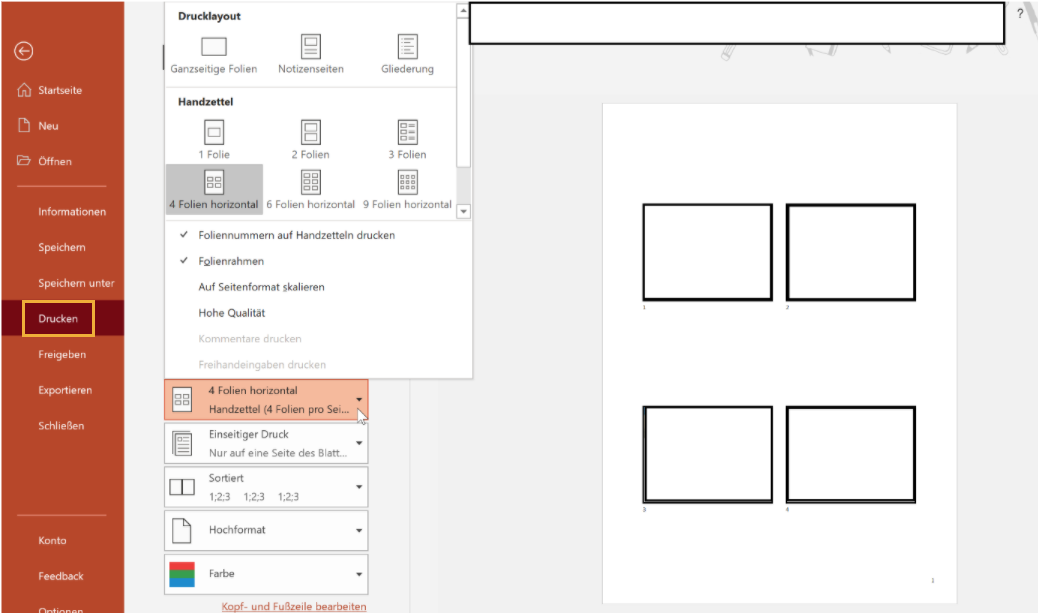
Task: Click the Kopf- und Fußzeile bearbeiten link
Action: [294, 606]
